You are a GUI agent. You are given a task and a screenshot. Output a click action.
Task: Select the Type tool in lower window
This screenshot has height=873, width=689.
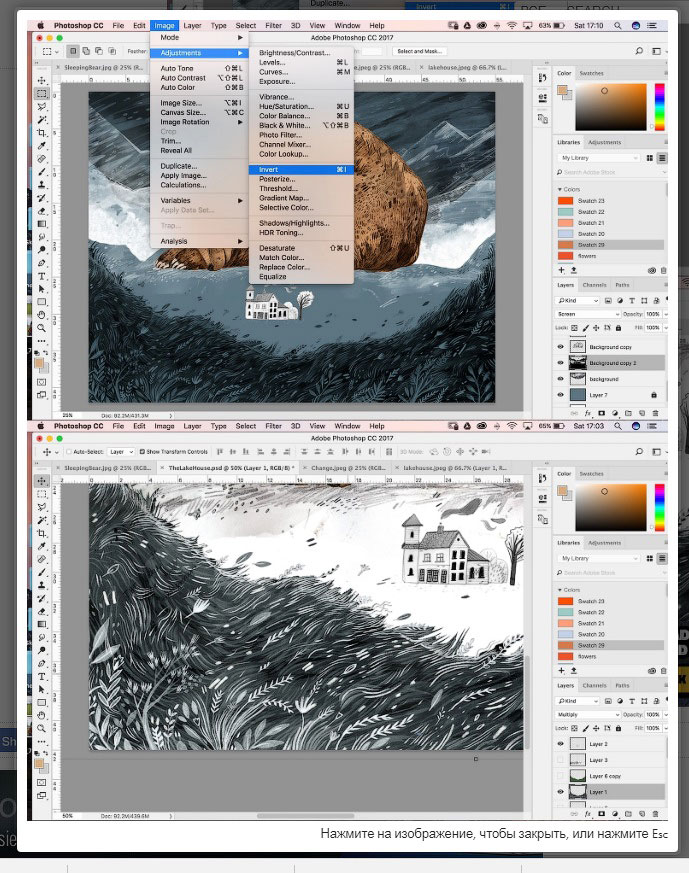click(42, 676)
